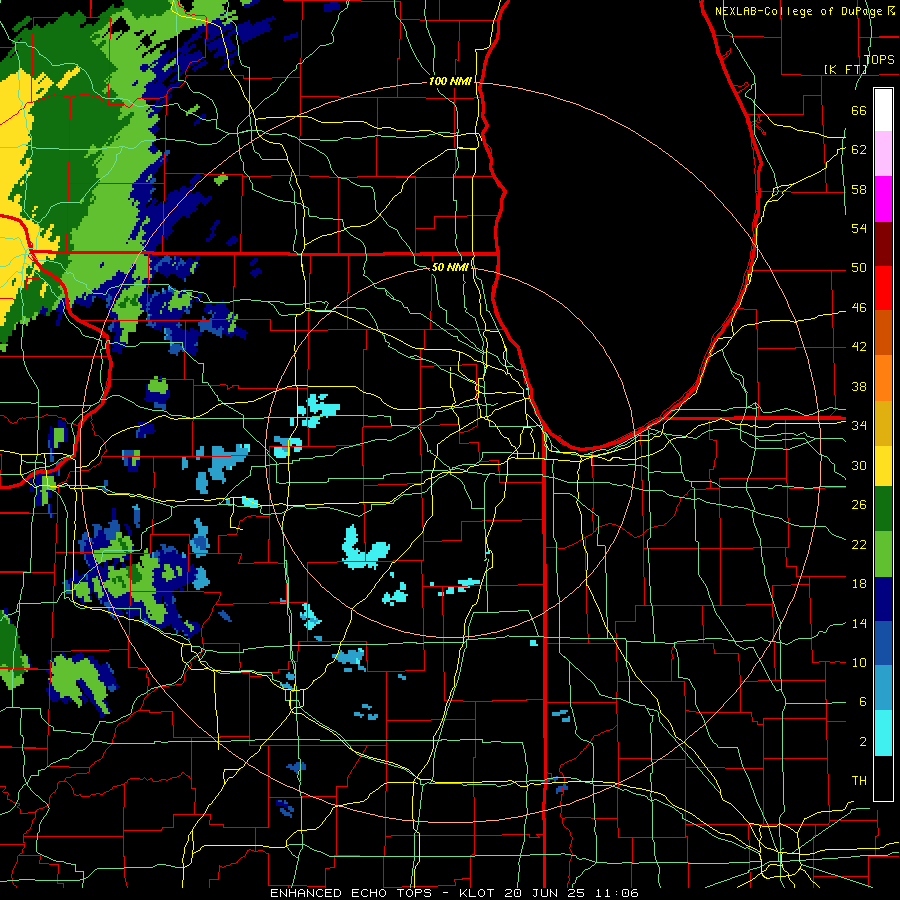Click the "58" legend value

click(859, 189)
